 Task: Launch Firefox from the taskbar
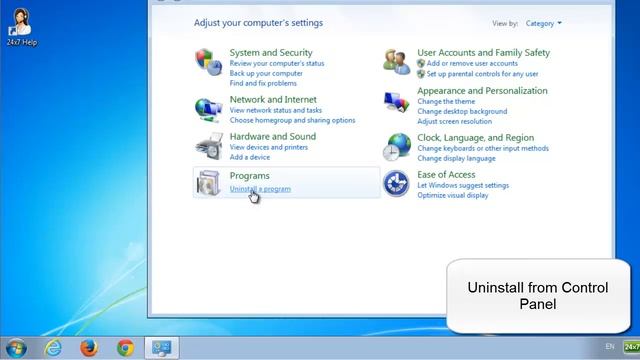tap(89, 348)
